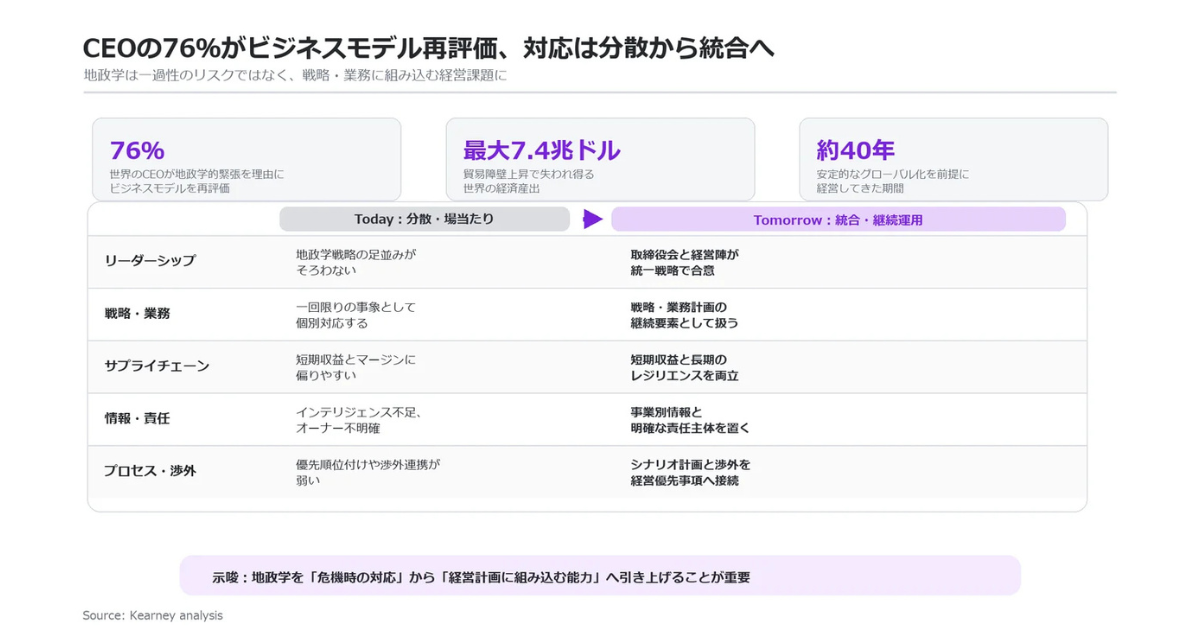1200x630 pixels.
Task: Click the cell '地政学戦略の足並みがそろわない'
Action: (355, 262)
